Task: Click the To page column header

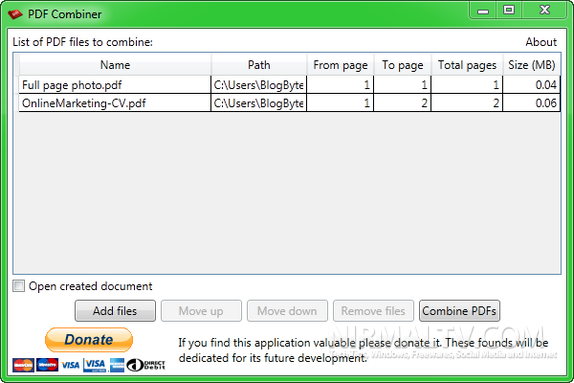Action: tap(402, 65)
